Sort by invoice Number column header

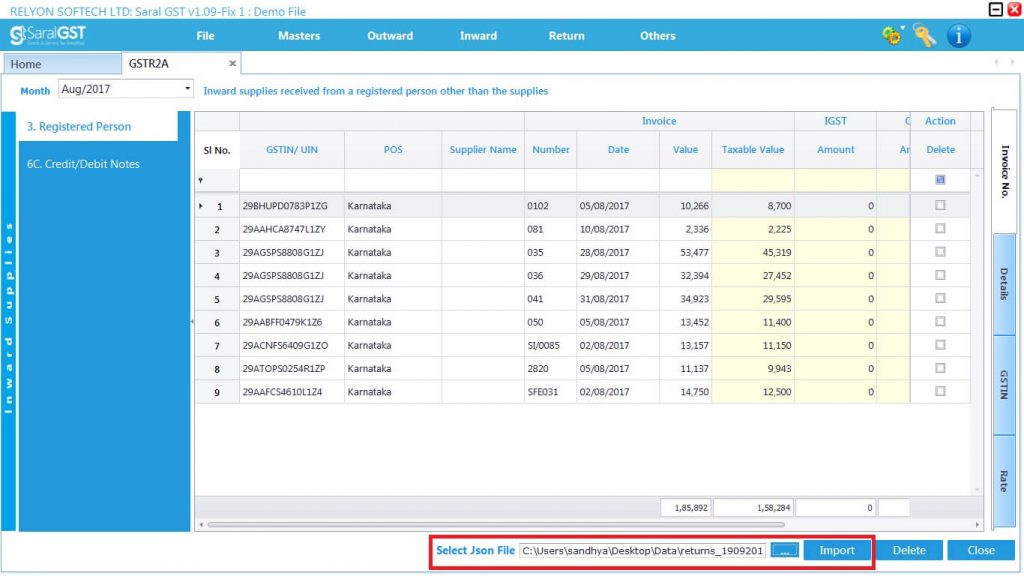tap(551, 150)
